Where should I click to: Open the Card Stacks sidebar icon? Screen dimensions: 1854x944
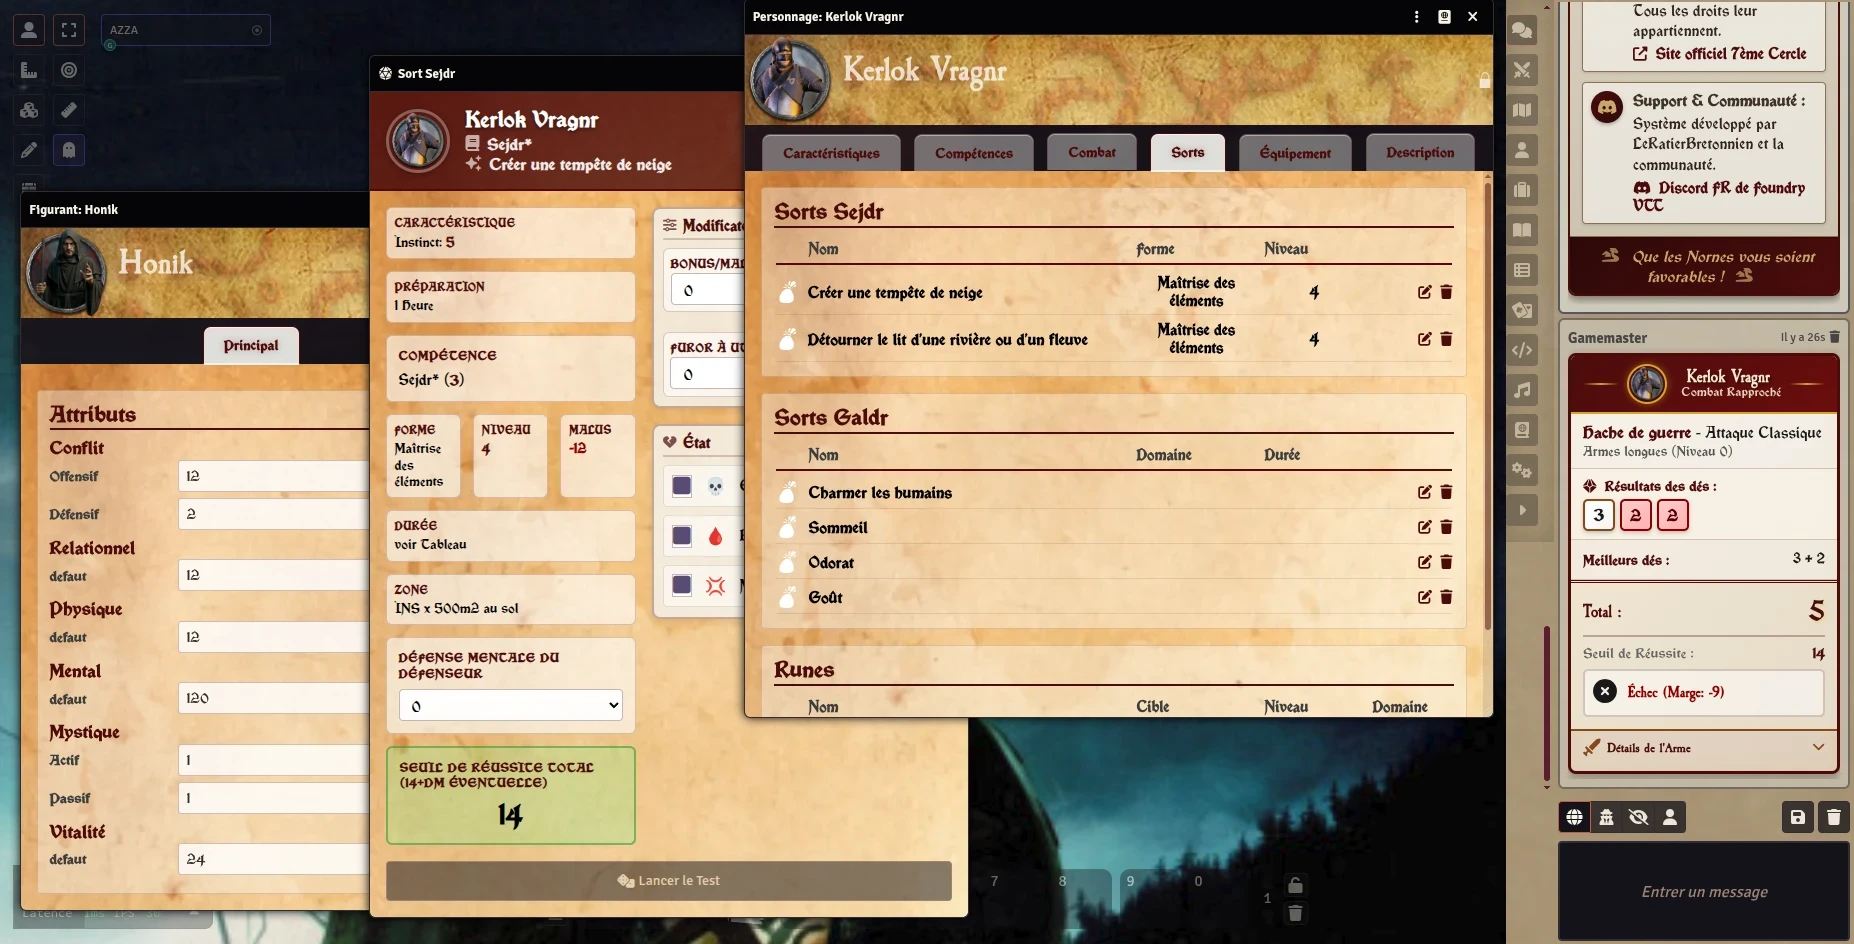1522,310
